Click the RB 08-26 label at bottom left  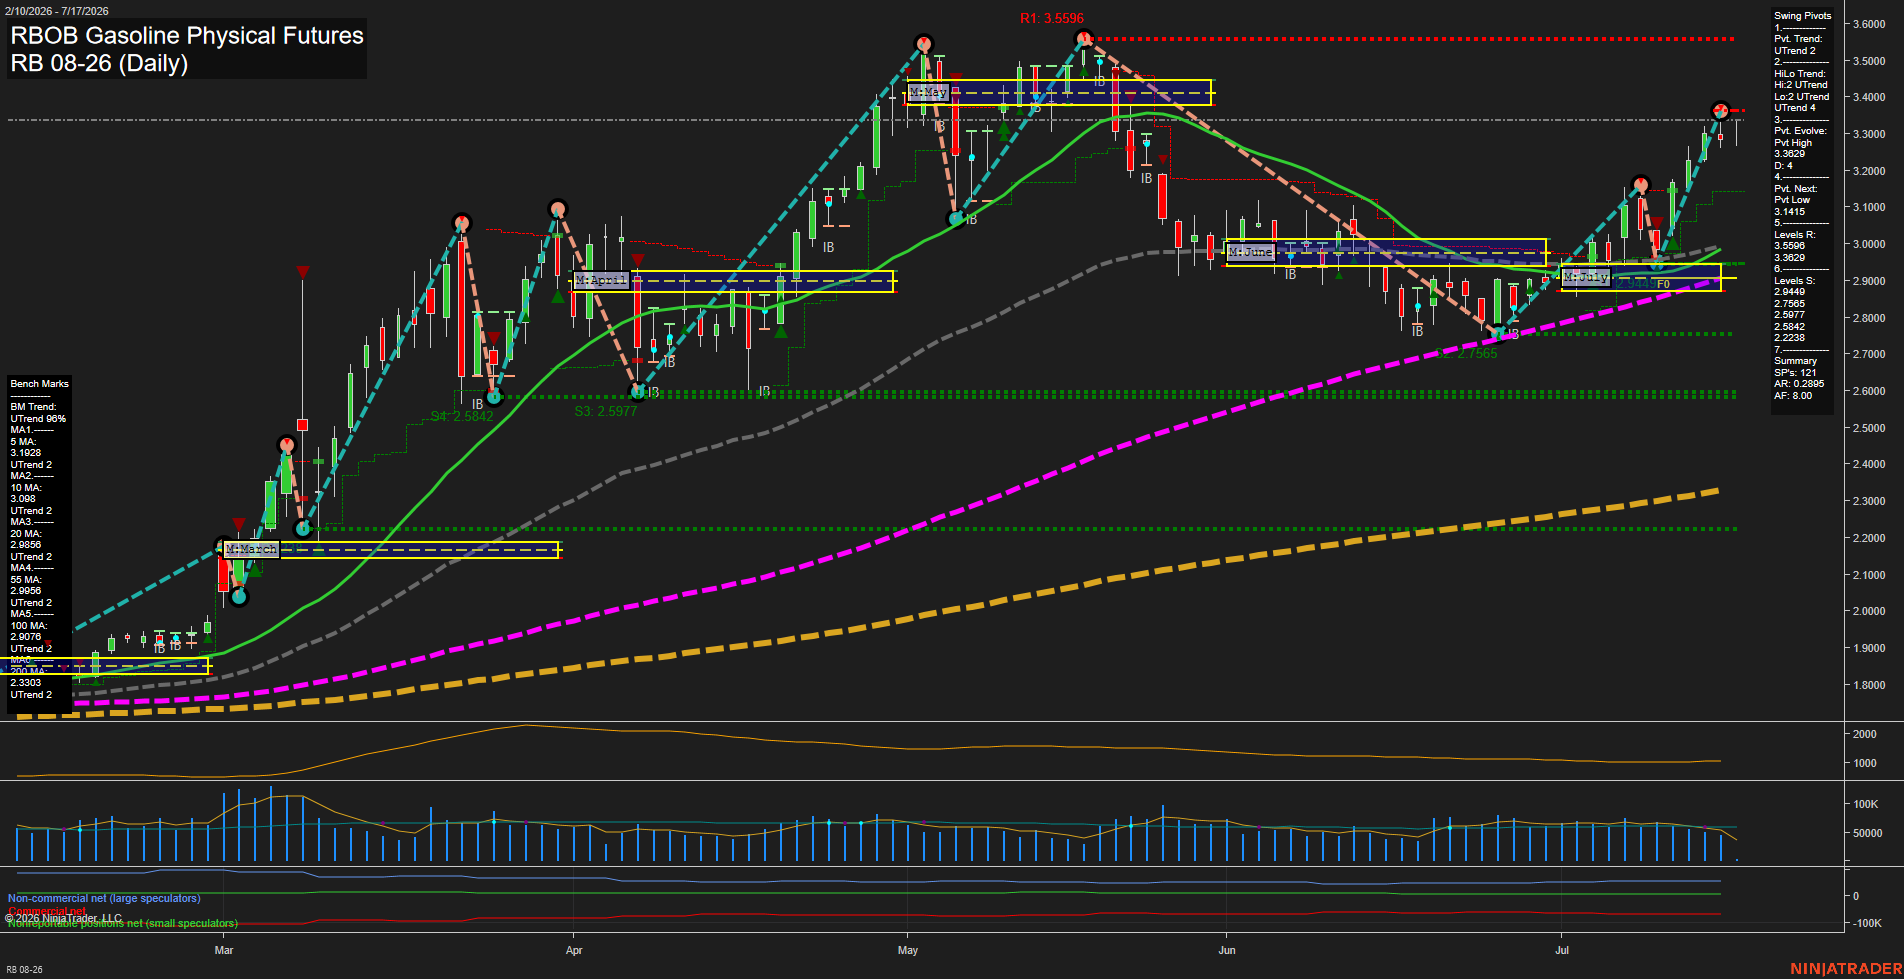click(24, 970)
